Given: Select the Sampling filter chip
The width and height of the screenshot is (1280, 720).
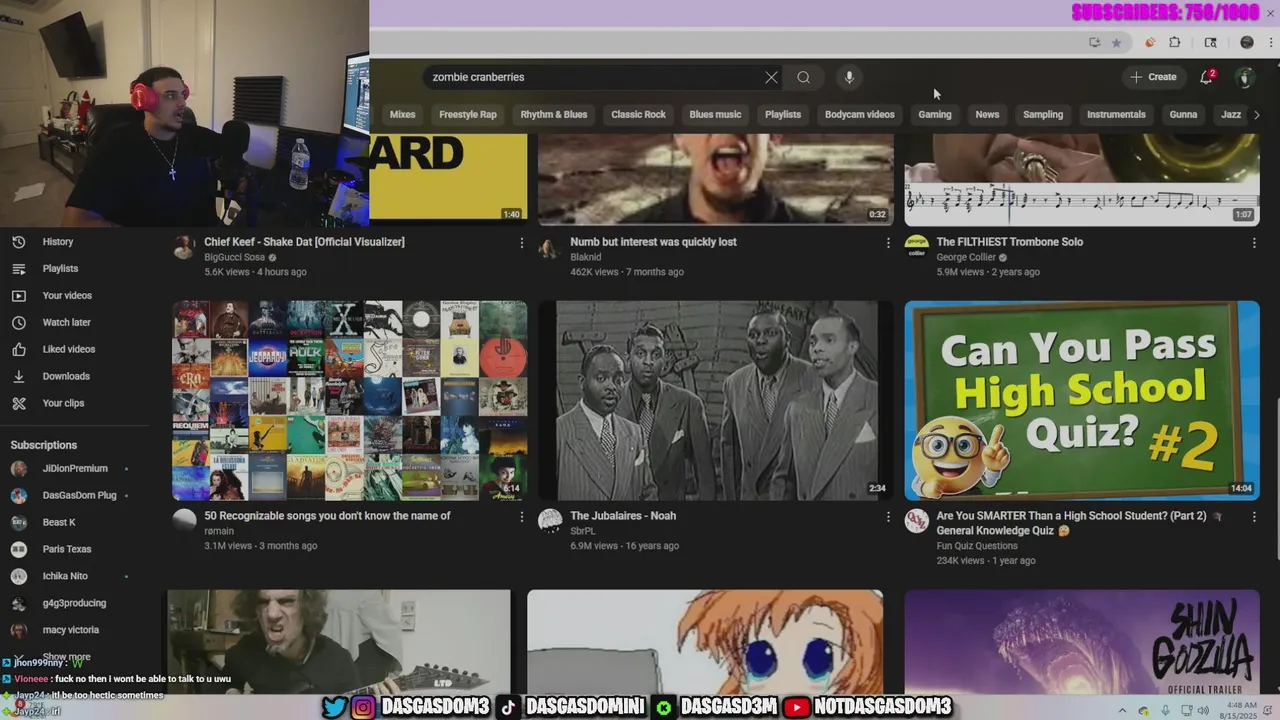Looking at the screenshot, I should (1043, 114).
